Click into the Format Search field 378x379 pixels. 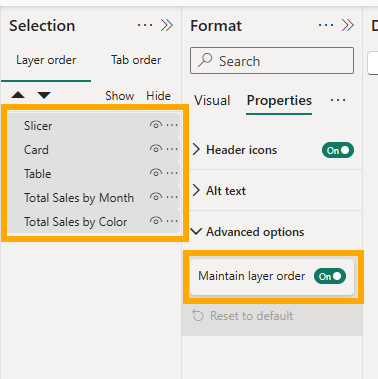pyautogui.click(x=272, y=60)
